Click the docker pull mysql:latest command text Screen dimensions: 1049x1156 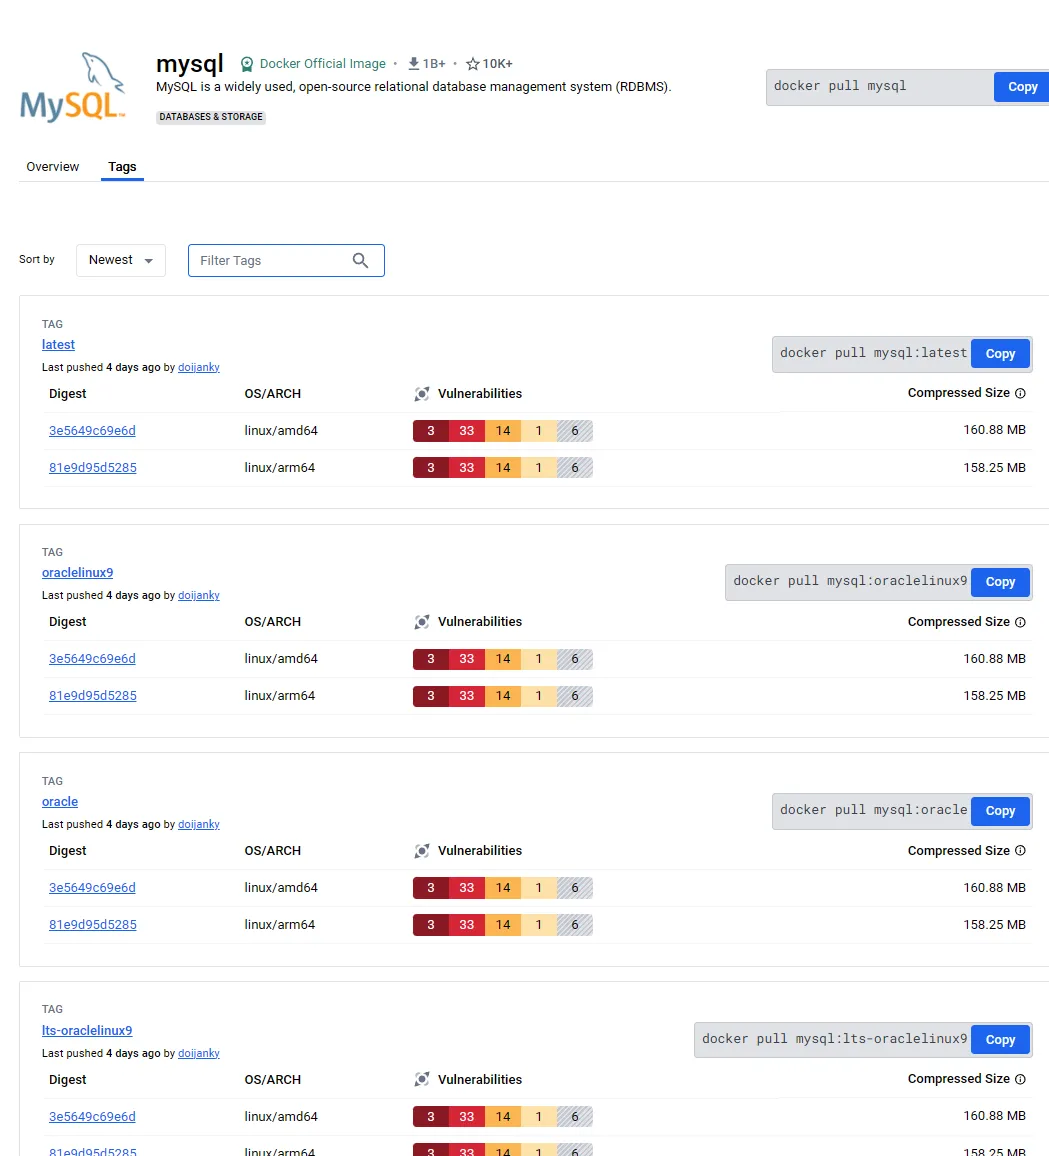[873, 353]
